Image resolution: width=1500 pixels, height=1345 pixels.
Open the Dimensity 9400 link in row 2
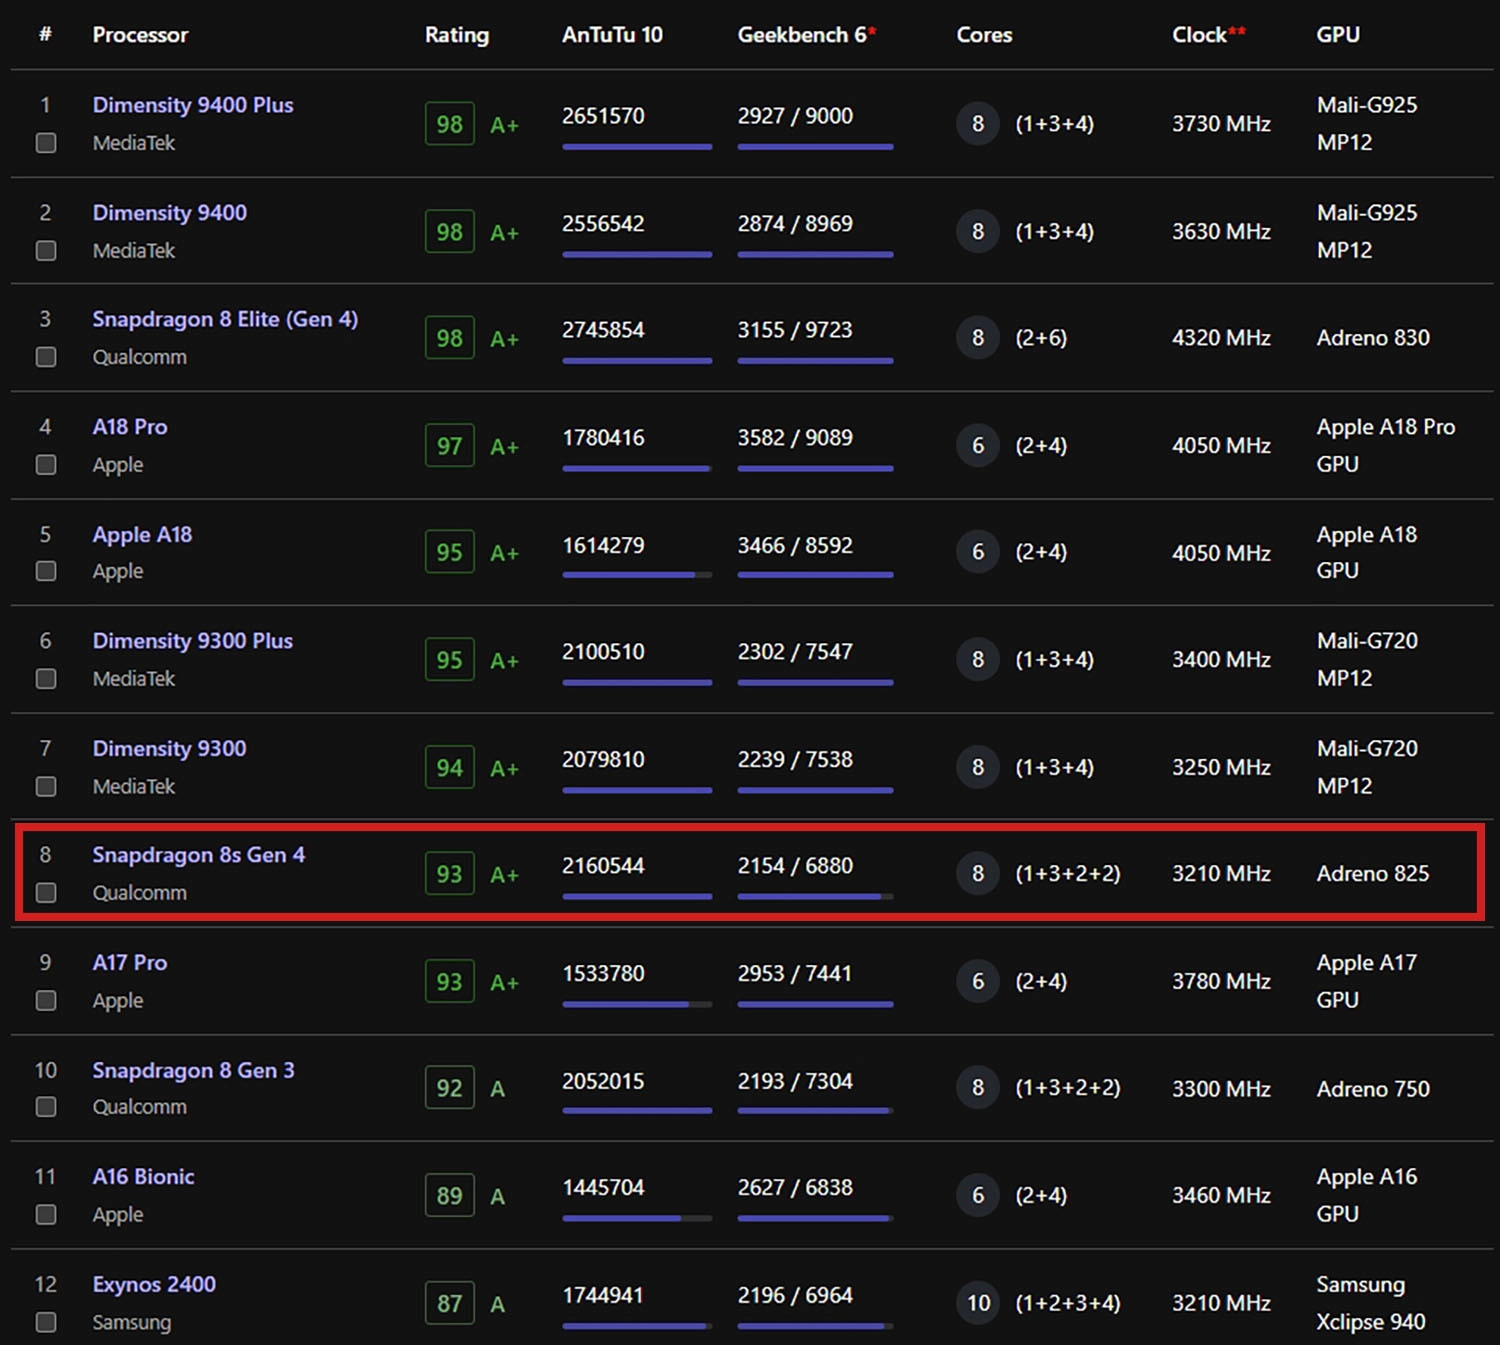170,213
